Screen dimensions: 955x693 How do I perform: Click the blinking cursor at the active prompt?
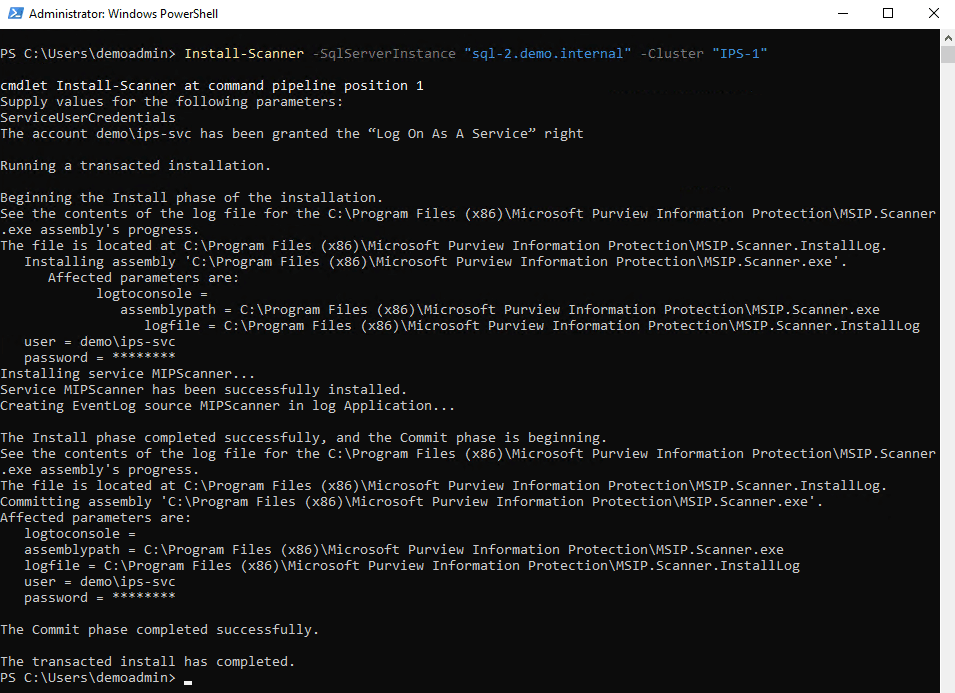click(188, 679)
